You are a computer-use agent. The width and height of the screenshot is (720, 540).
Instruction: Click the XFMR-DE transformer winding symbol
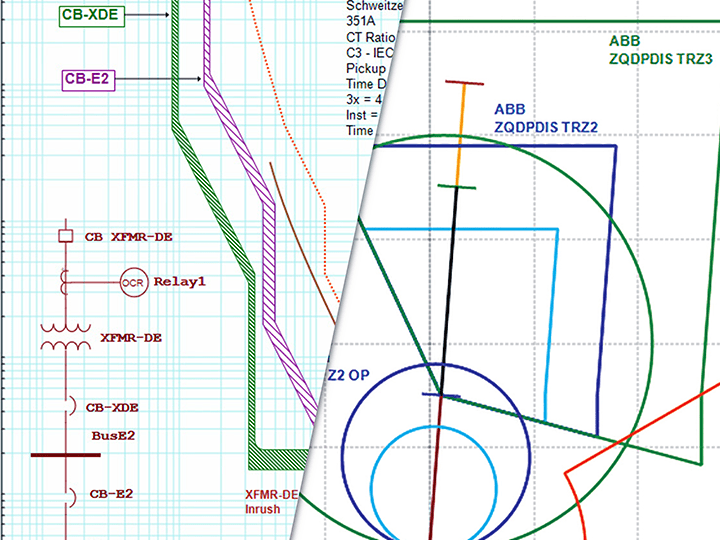67,337
